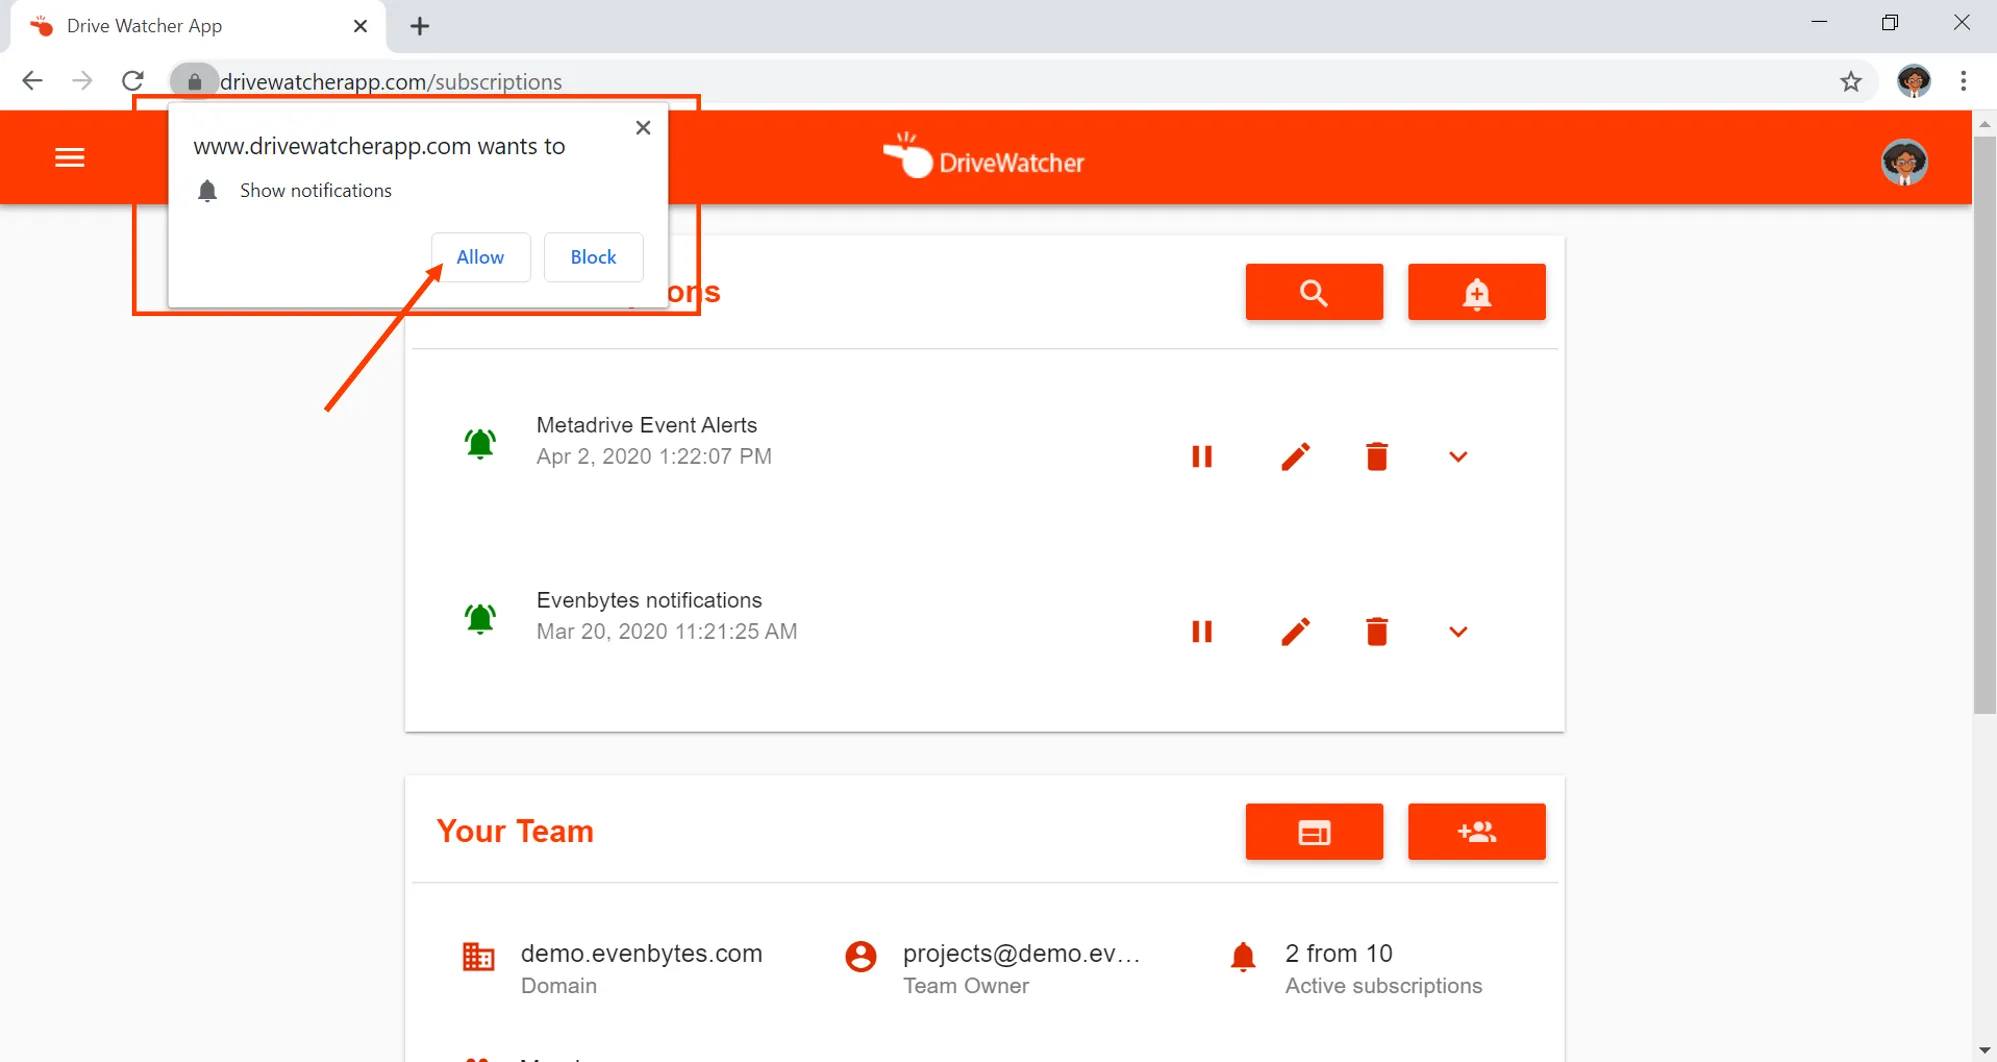Pause the Evenbytes notifications subscription
Image resolution: width=1997 pixels, height=1062 pixels.
coord(1202,632)
